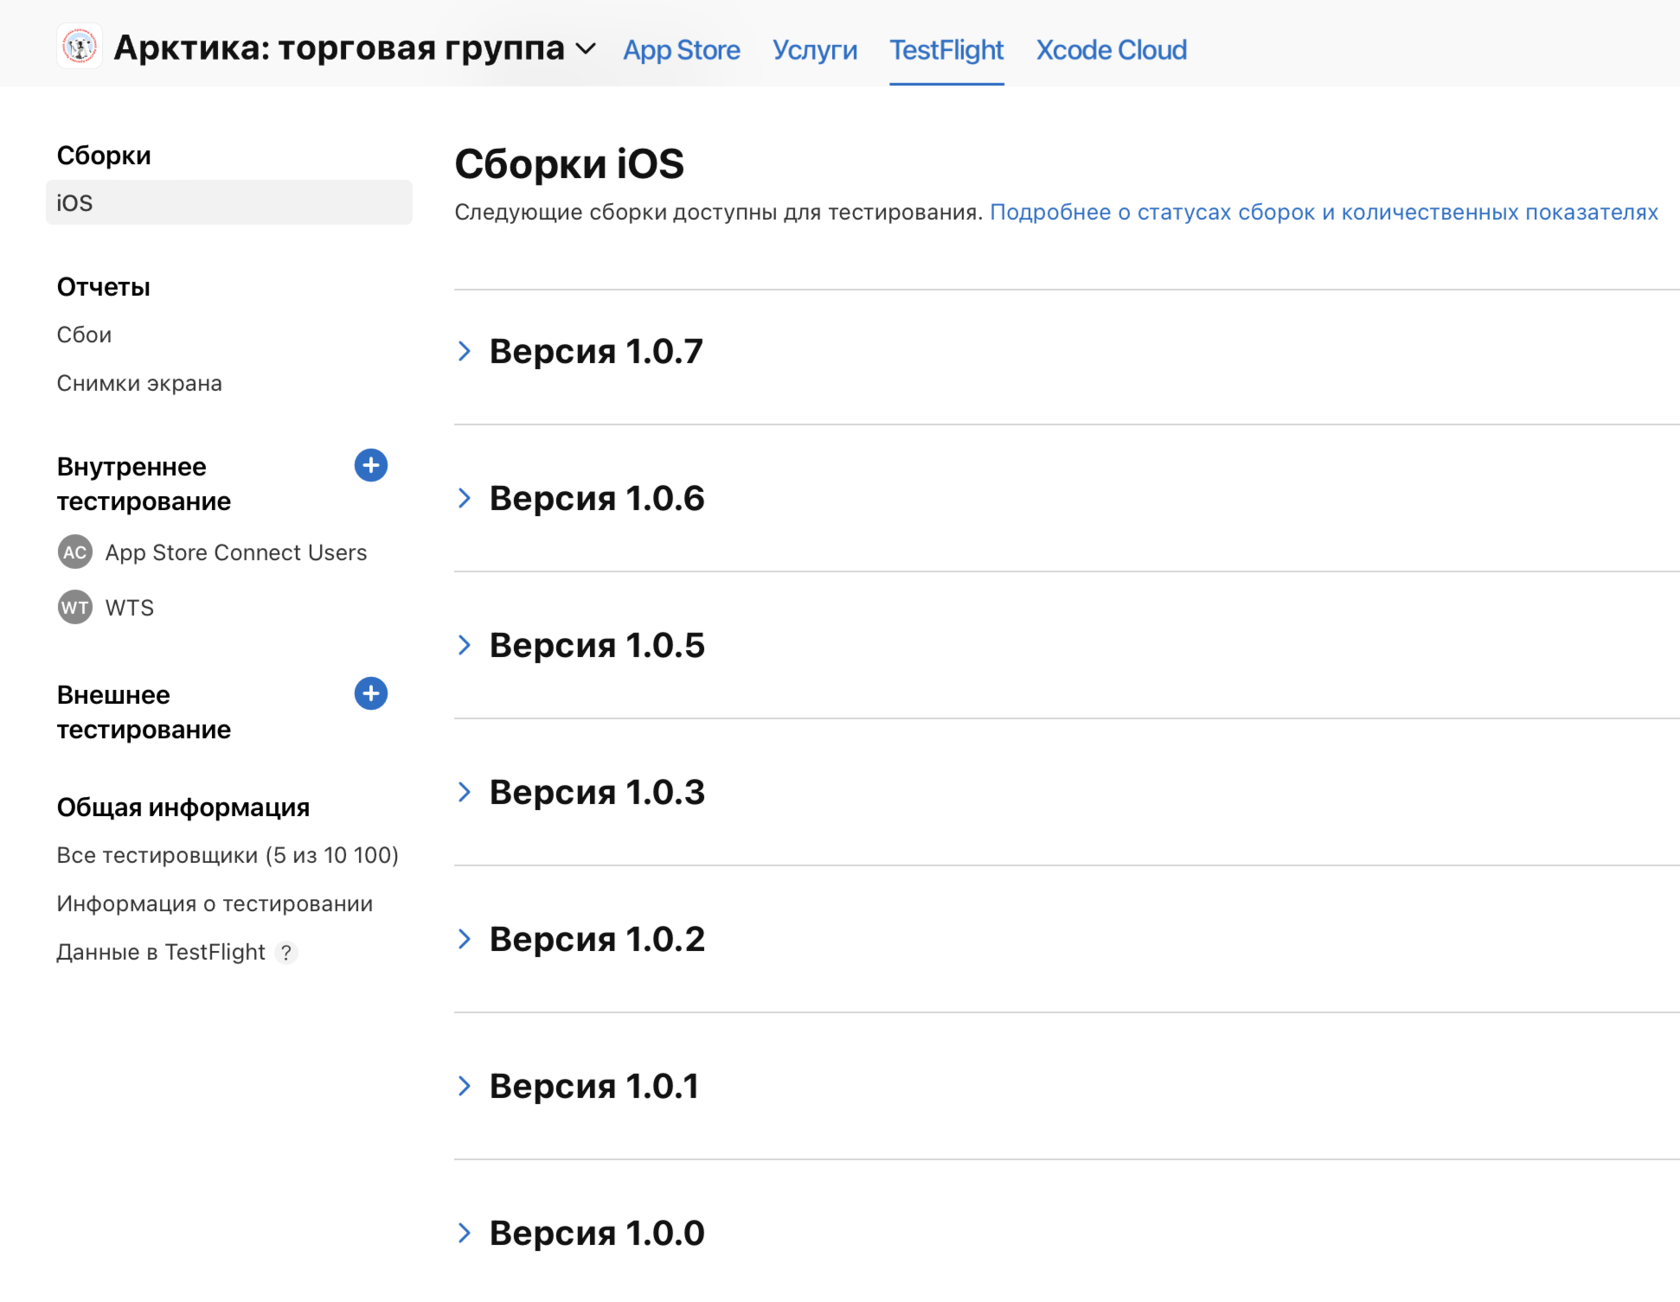The height and width of the screenshot is (1302, 1680).
Task: Click the Отчеты section header
Action: coord(103,287)
